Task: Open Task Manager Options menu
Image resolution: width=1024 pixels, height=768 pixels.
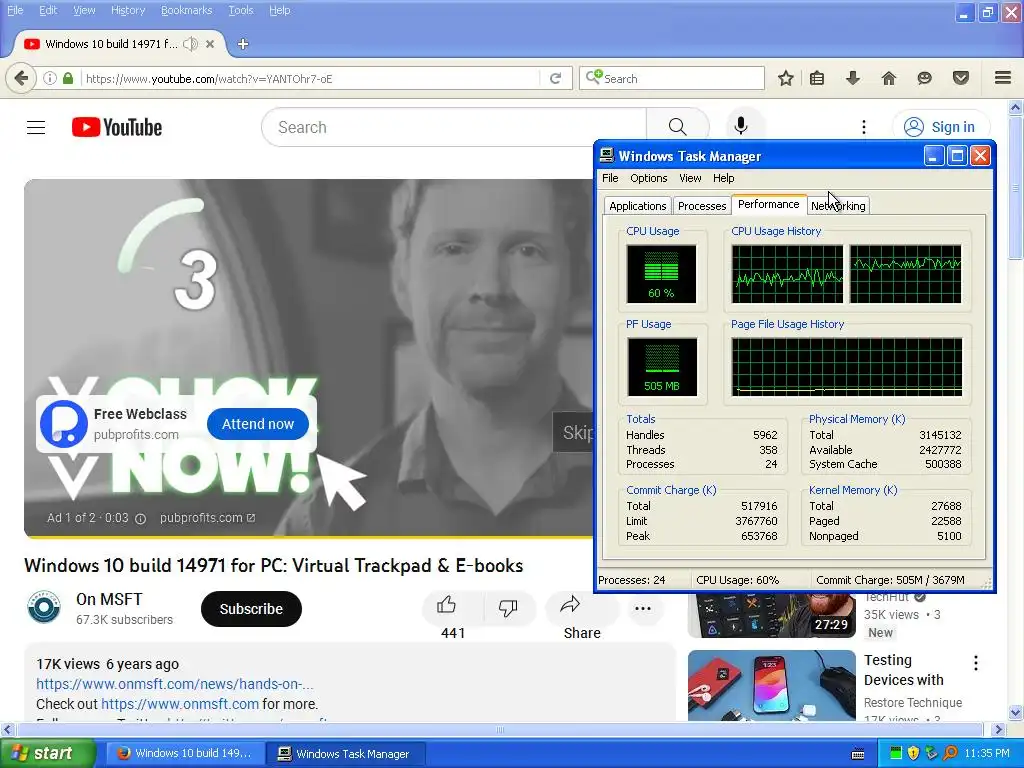Action: [648, 178]
